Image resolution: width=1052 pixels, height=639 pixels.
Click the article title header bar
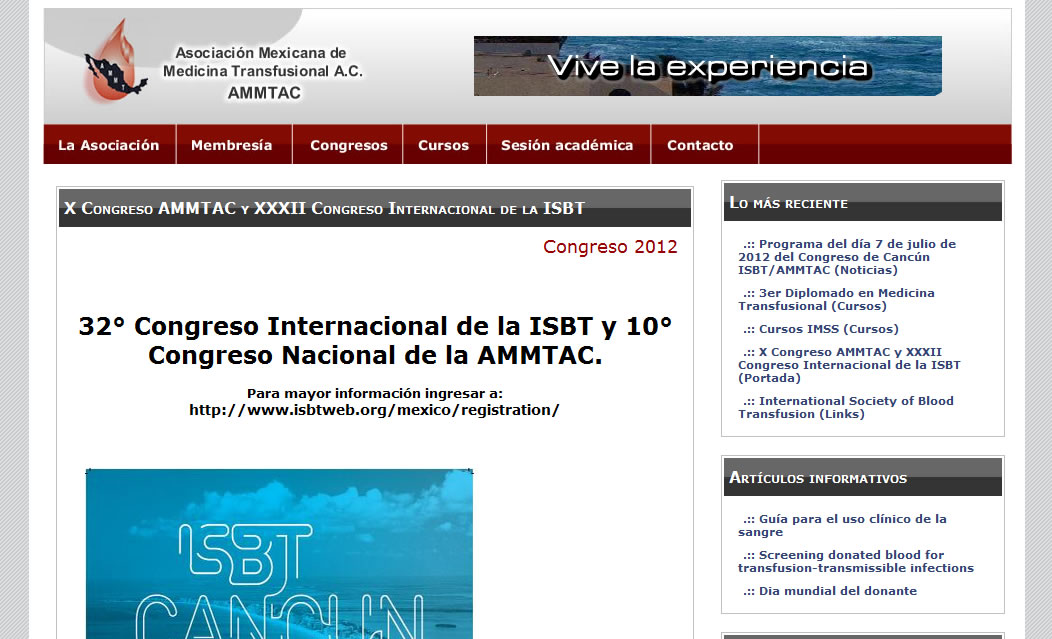tap(374, 208)
